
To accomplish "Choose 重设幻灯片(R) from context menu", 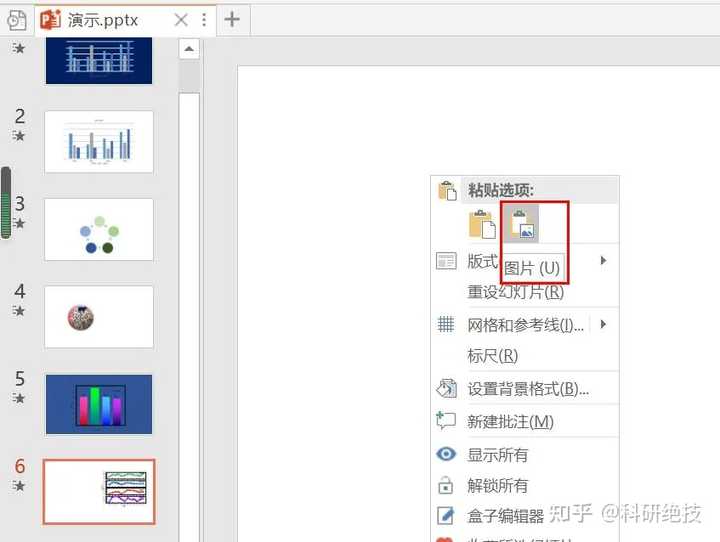I will coord(516,292).
